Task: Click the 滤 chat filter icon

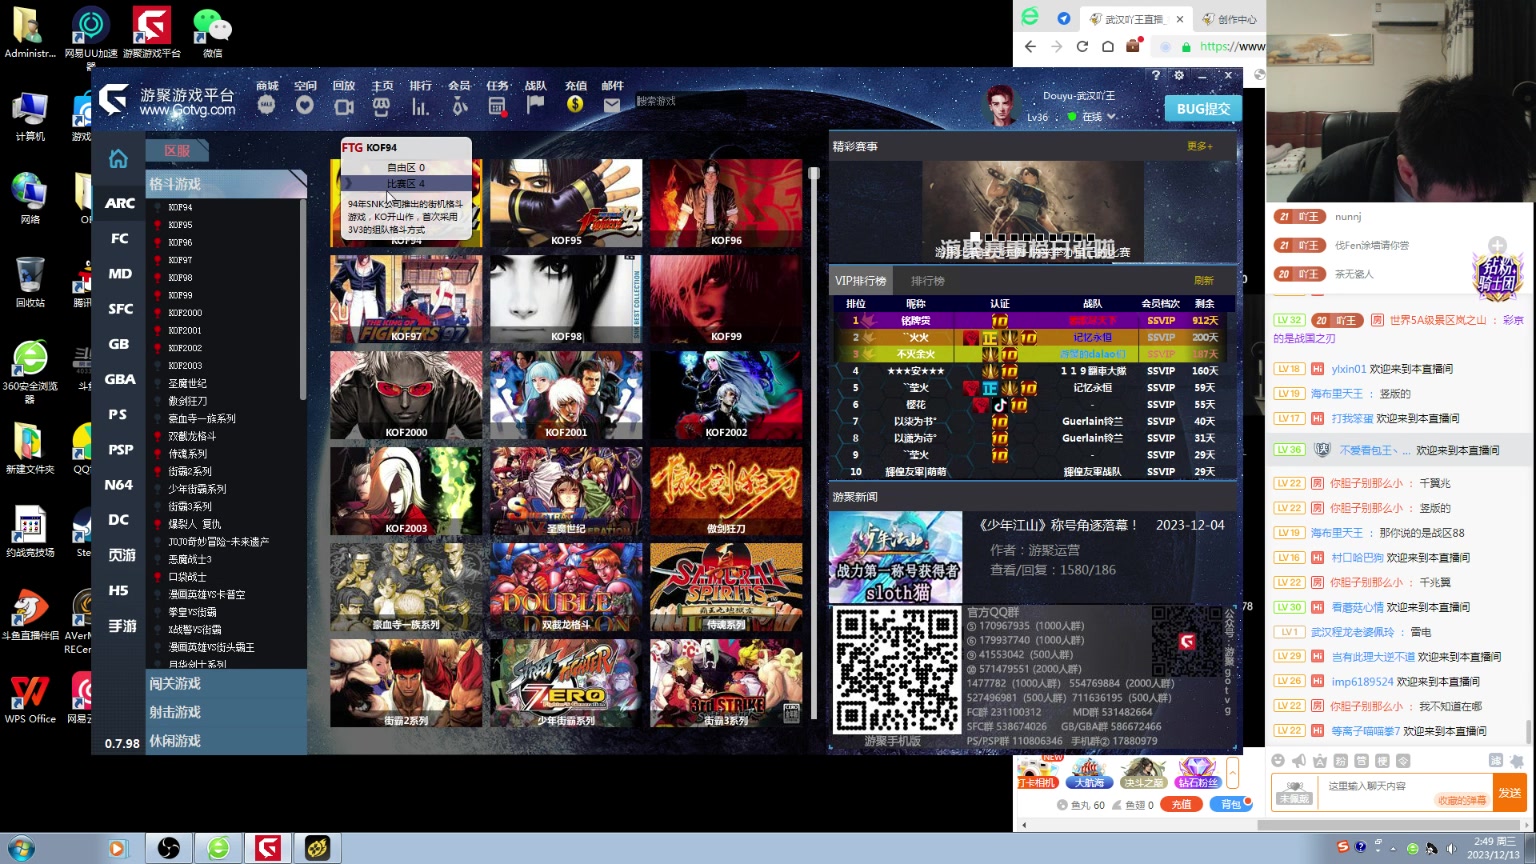Action: pos(1495,761)
